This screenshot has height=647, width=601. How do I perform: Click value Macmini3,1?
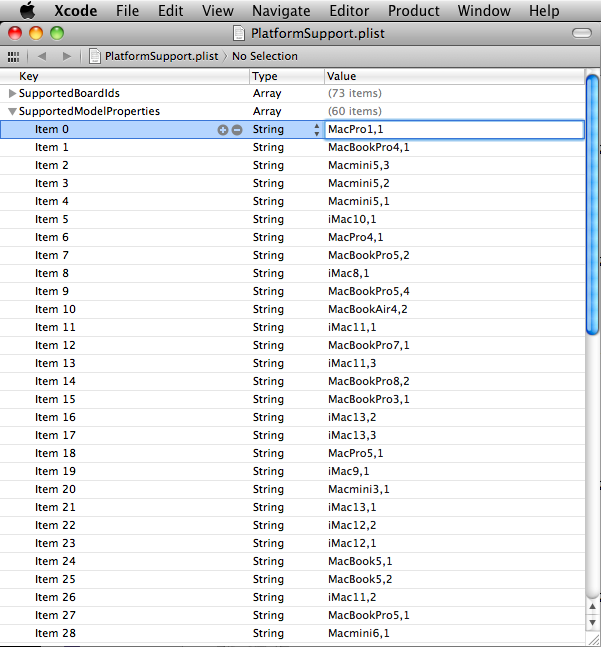(x=358, y=489)
